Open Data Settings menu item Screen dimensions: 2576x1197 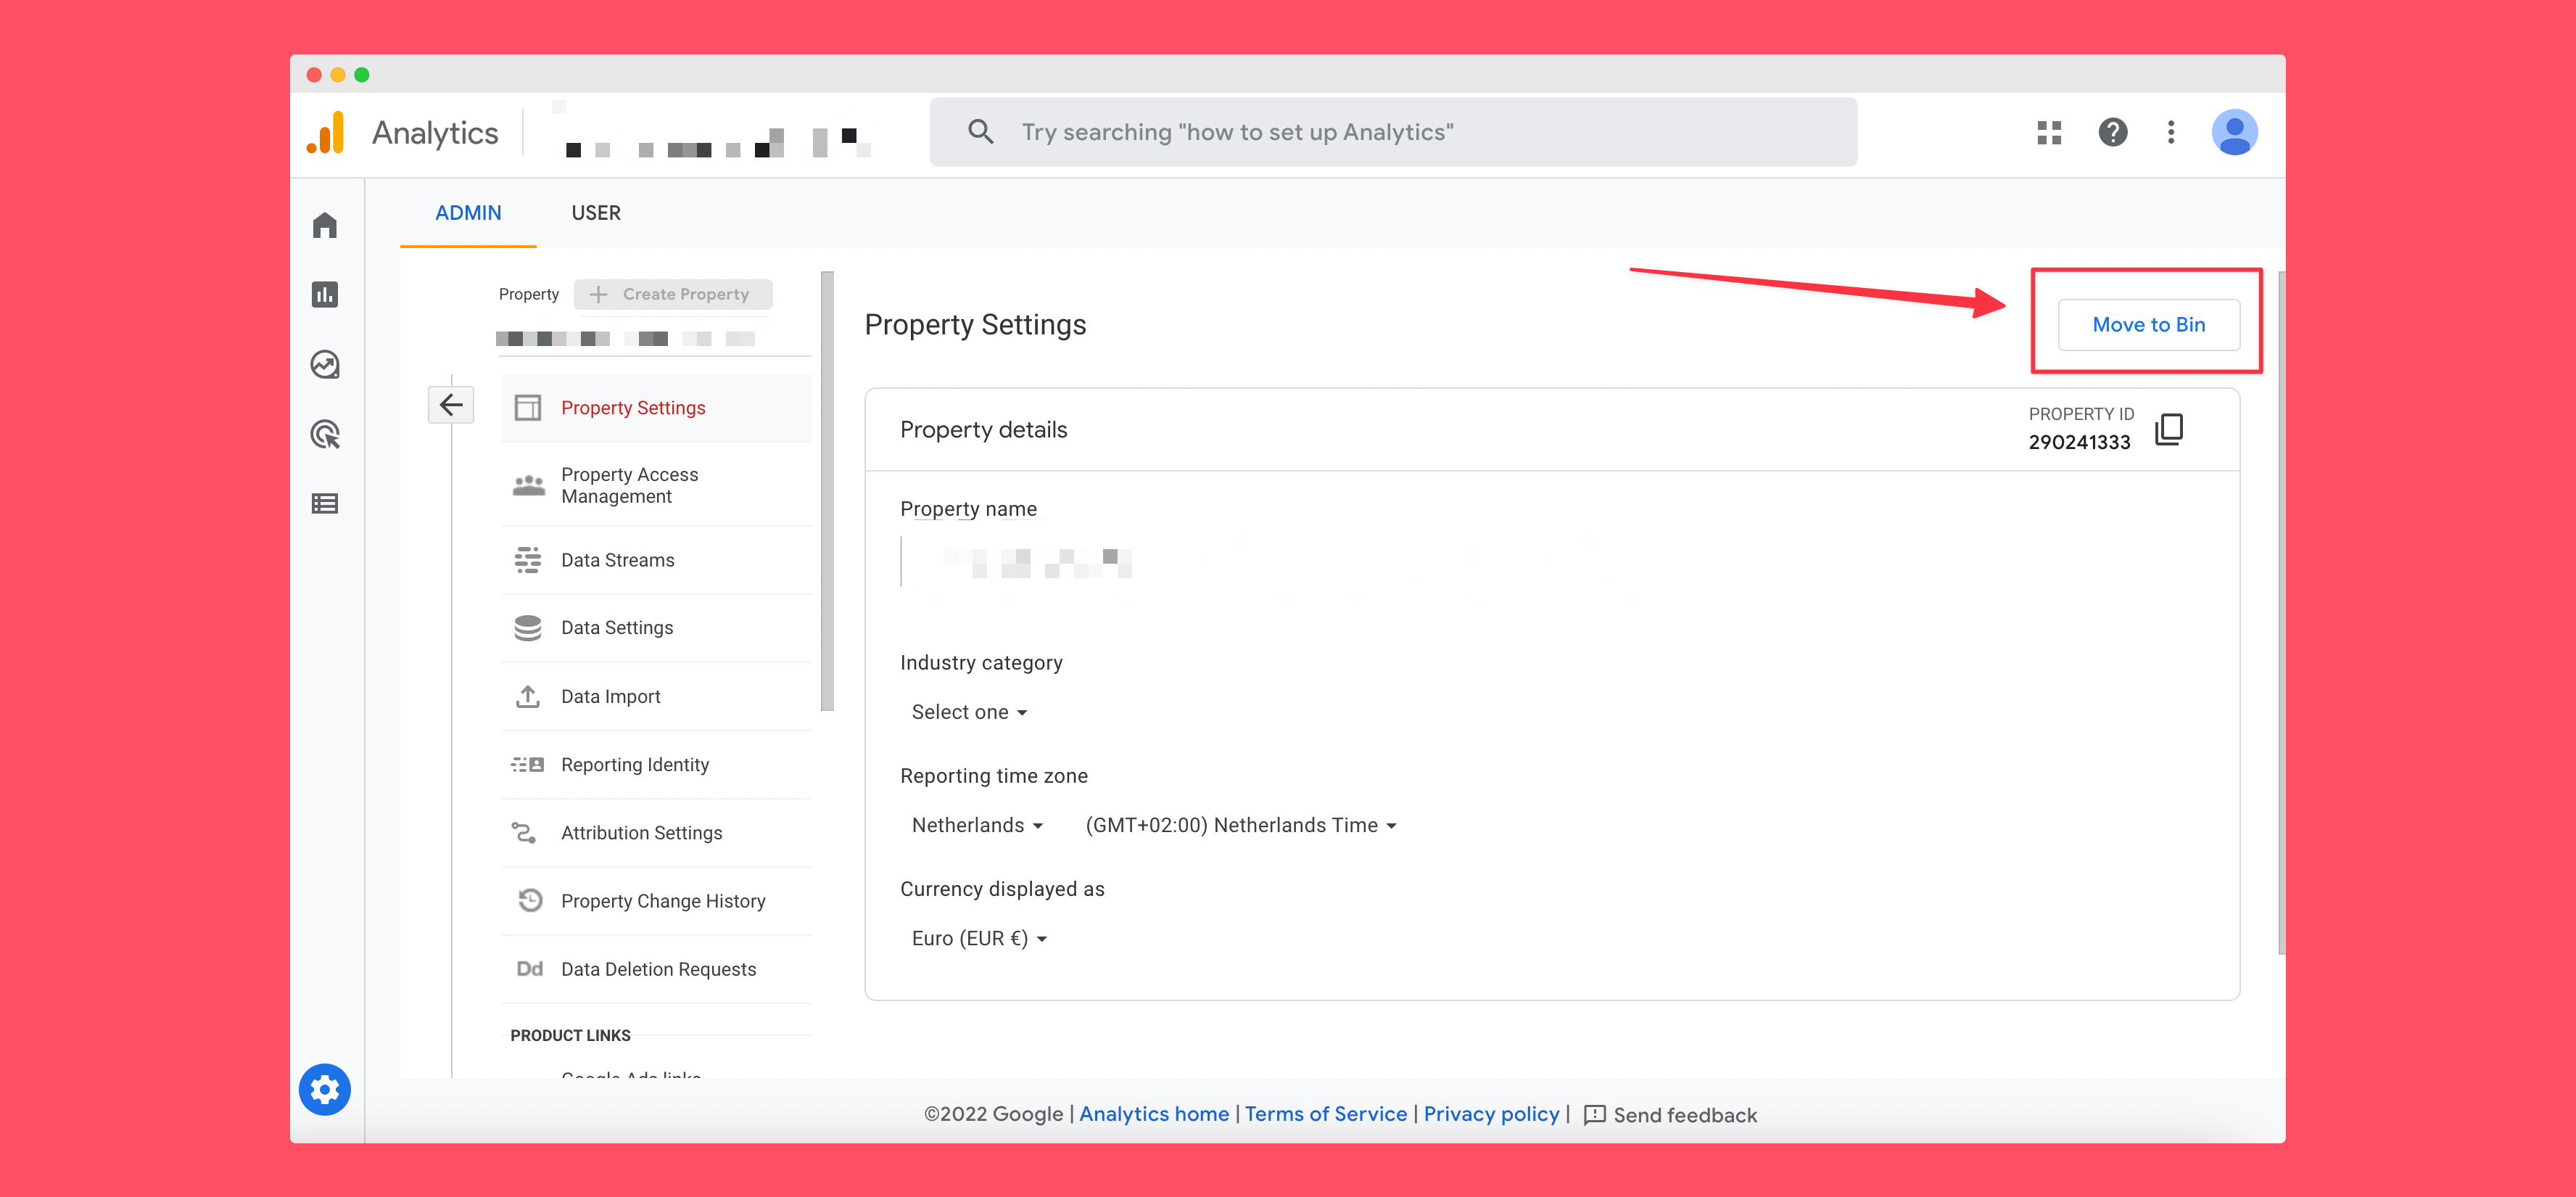656,628
